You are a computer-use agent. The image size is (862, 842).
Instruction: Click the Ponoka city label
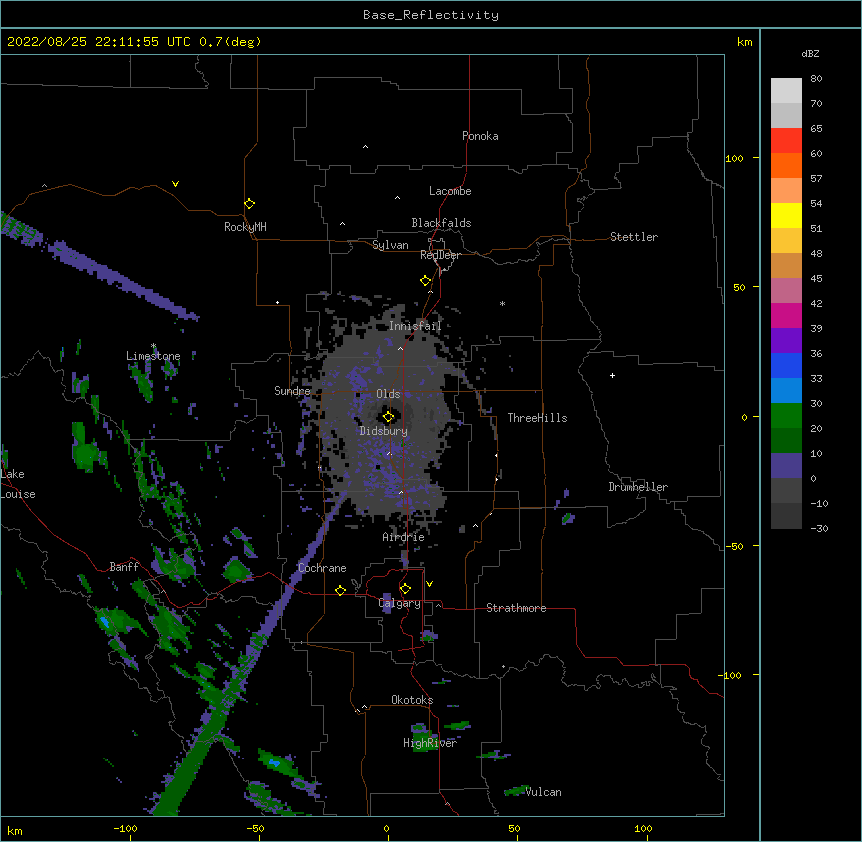480,136
